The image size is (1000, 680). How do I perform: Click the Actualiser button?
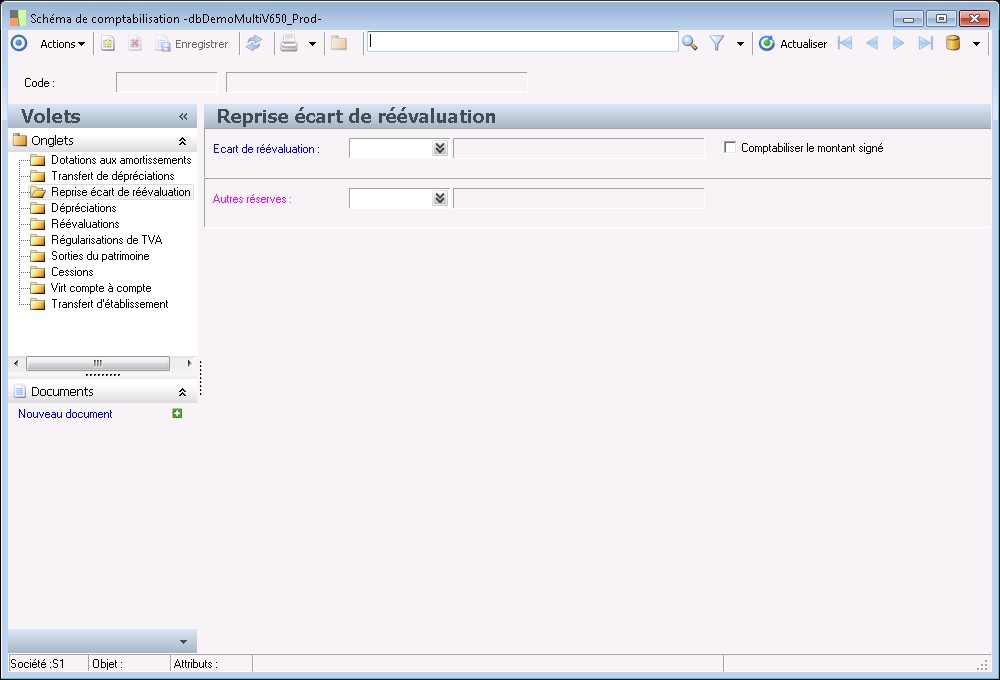[x=793, y=43]
